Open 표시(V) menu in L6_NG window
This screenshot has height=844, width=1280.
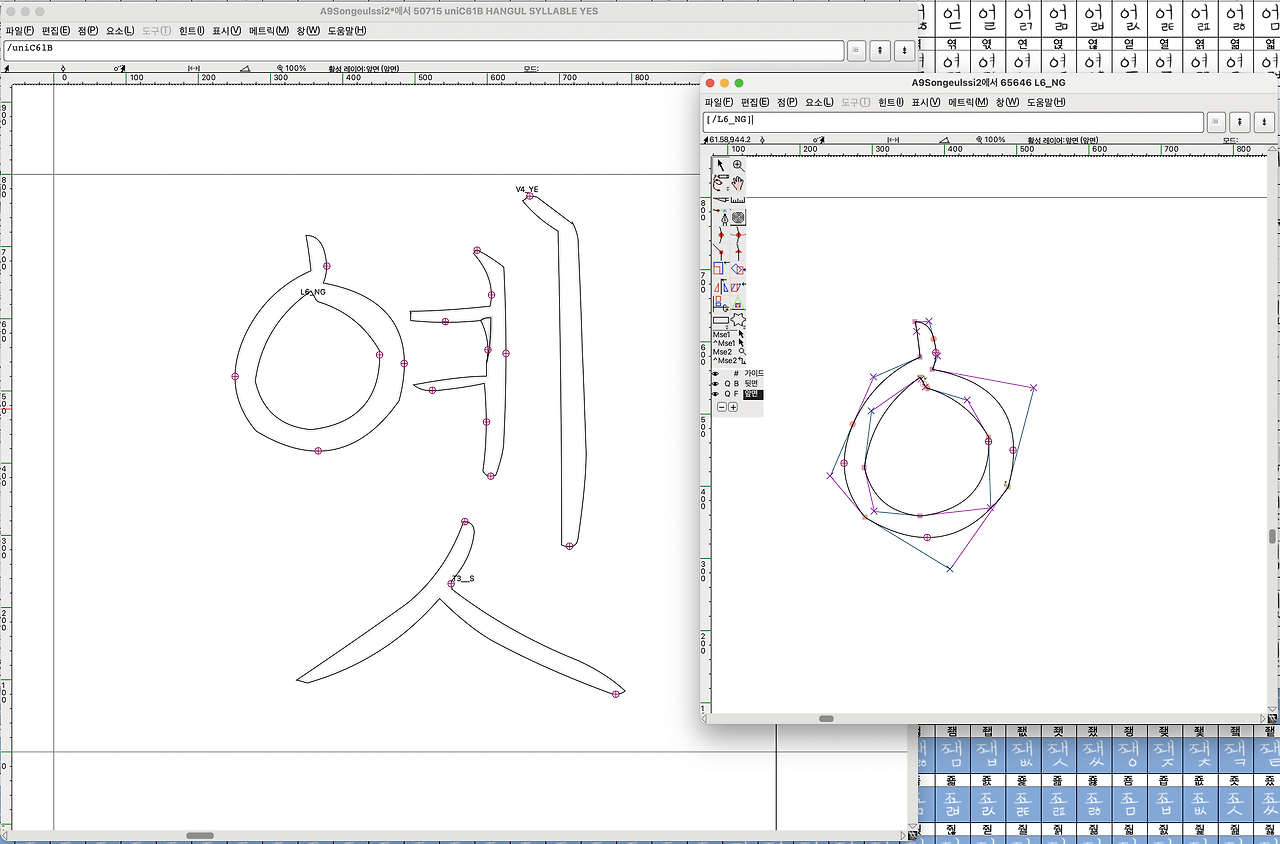(x=925, y=102)
